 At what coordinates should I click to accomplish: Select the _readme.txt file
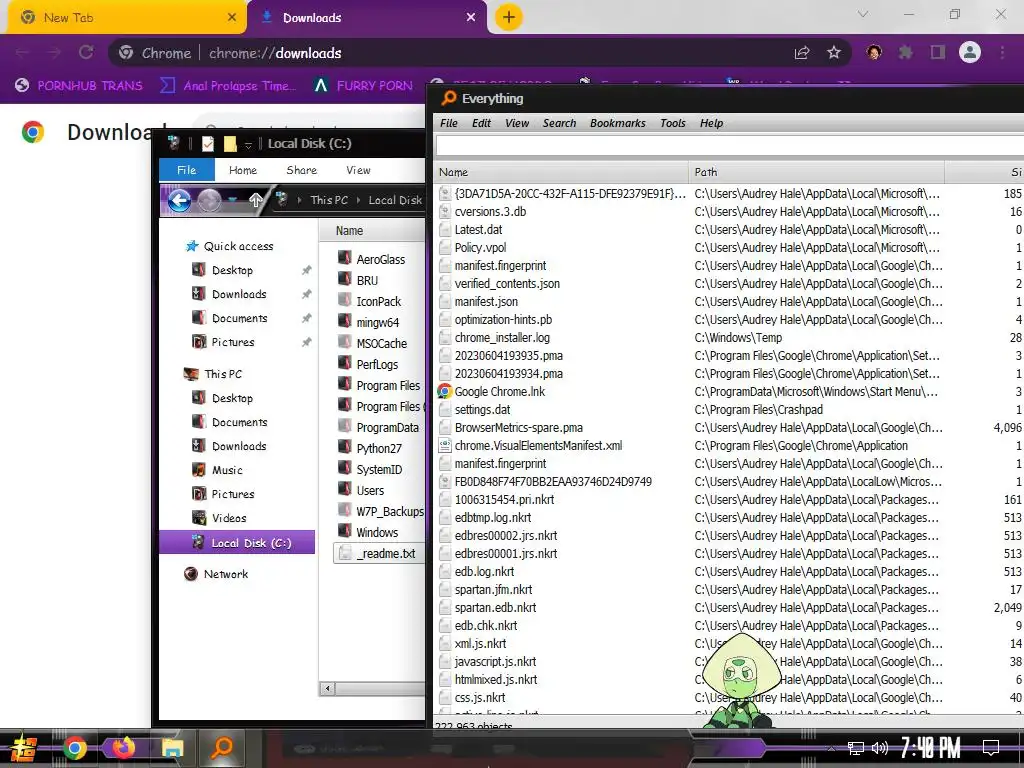[378, 553]
